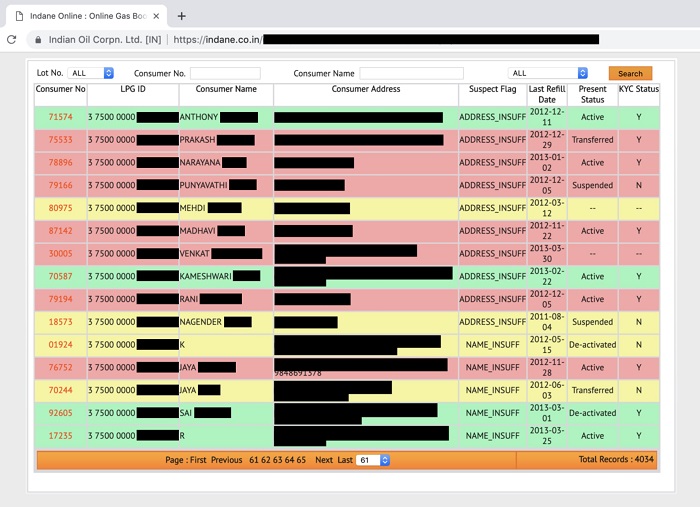Viewport: 700px width, 507px height.
Task: Reload the page with the refresh icon
Action: click(12, 40)
